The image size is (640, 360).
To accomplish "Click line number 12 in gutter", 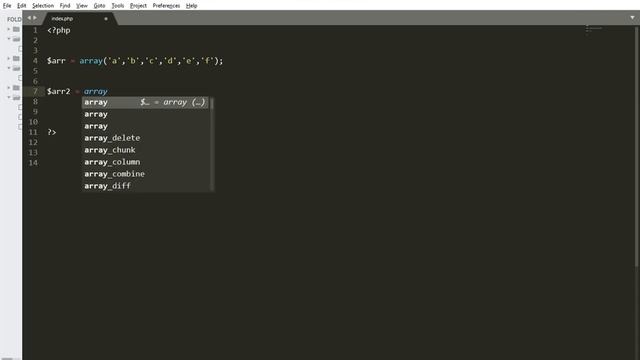I will (x=33, y=142).
